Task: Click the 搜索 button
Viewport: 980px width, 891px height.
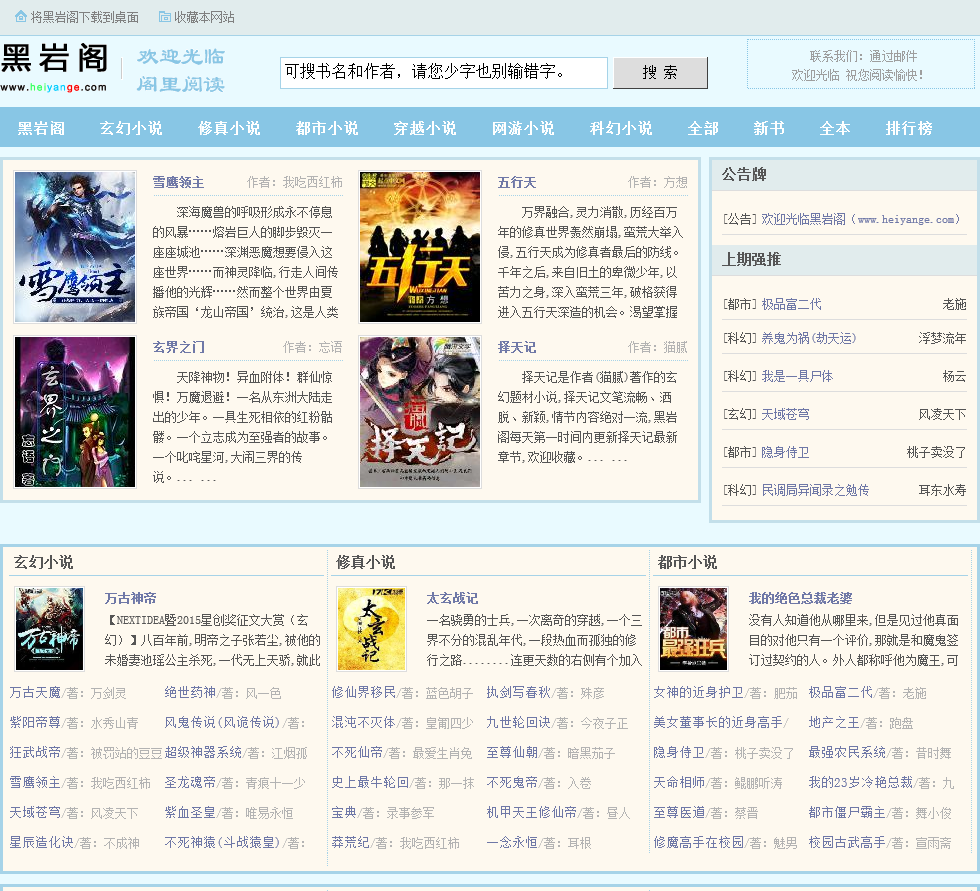Action: click(x=660, y=72)
